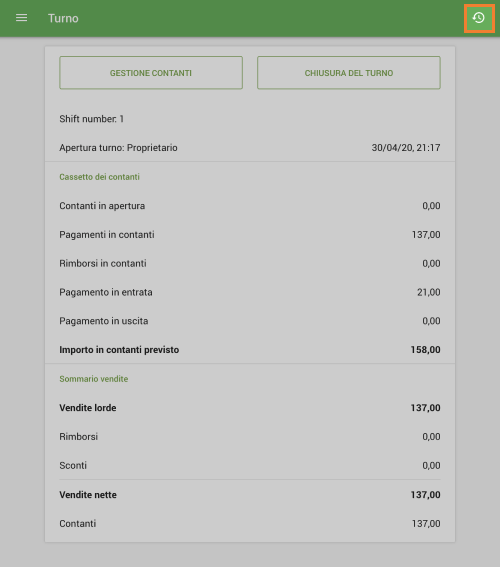Select the Contanti in apertura row
This screenshot has height=567, width=500.
point(250,206)
